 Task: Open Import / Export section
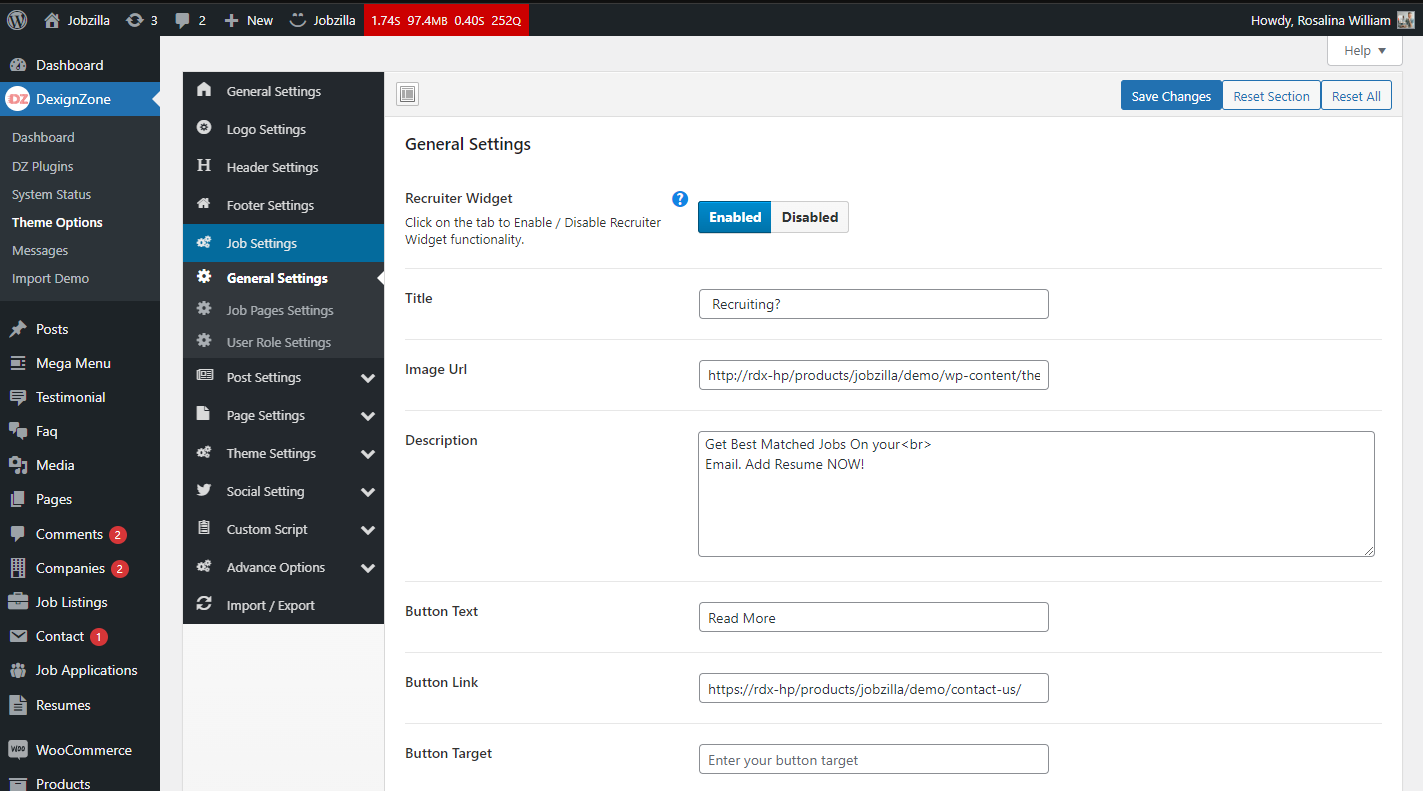pos(270,605)
